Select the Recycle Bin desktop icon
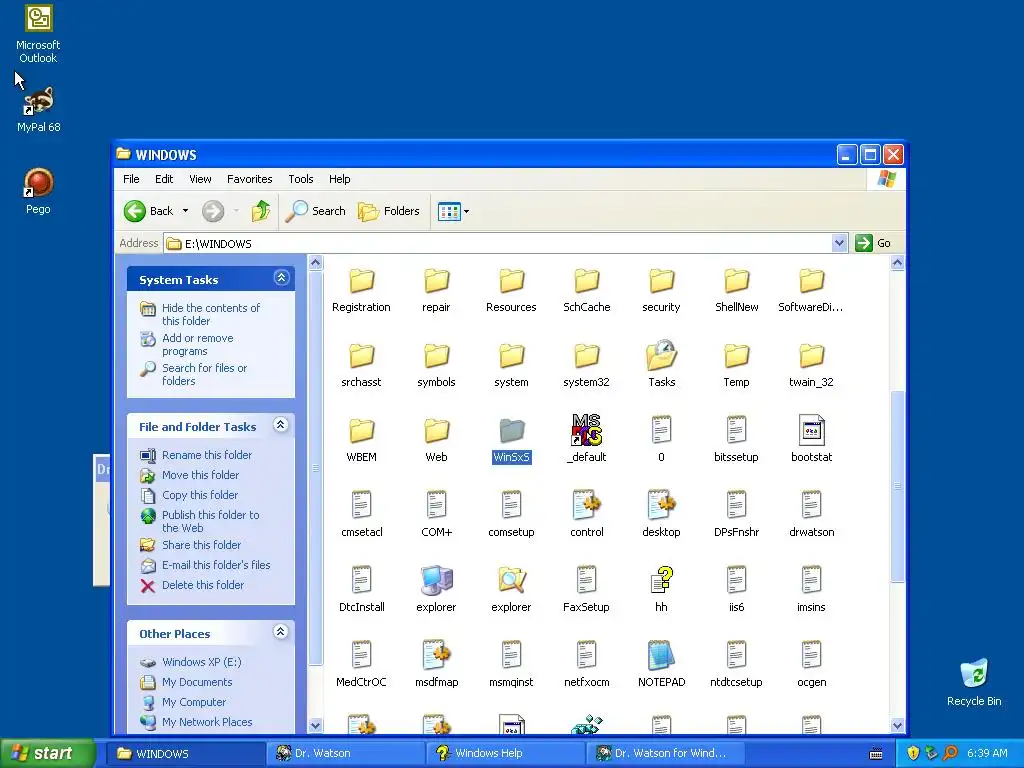The image size is (1024, 768). tap(974, 682)
